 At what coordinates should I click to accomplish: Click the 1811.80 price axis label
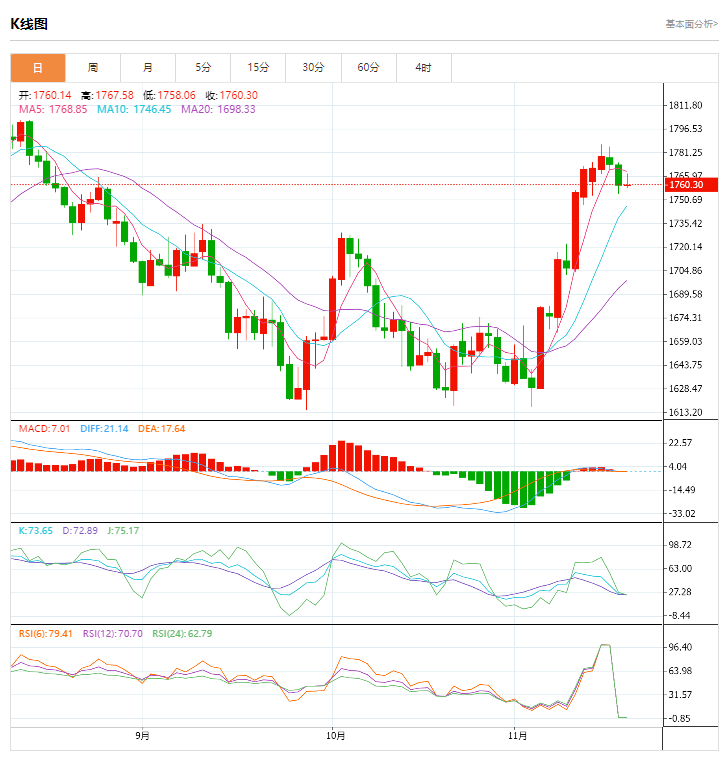pos(685,106)
